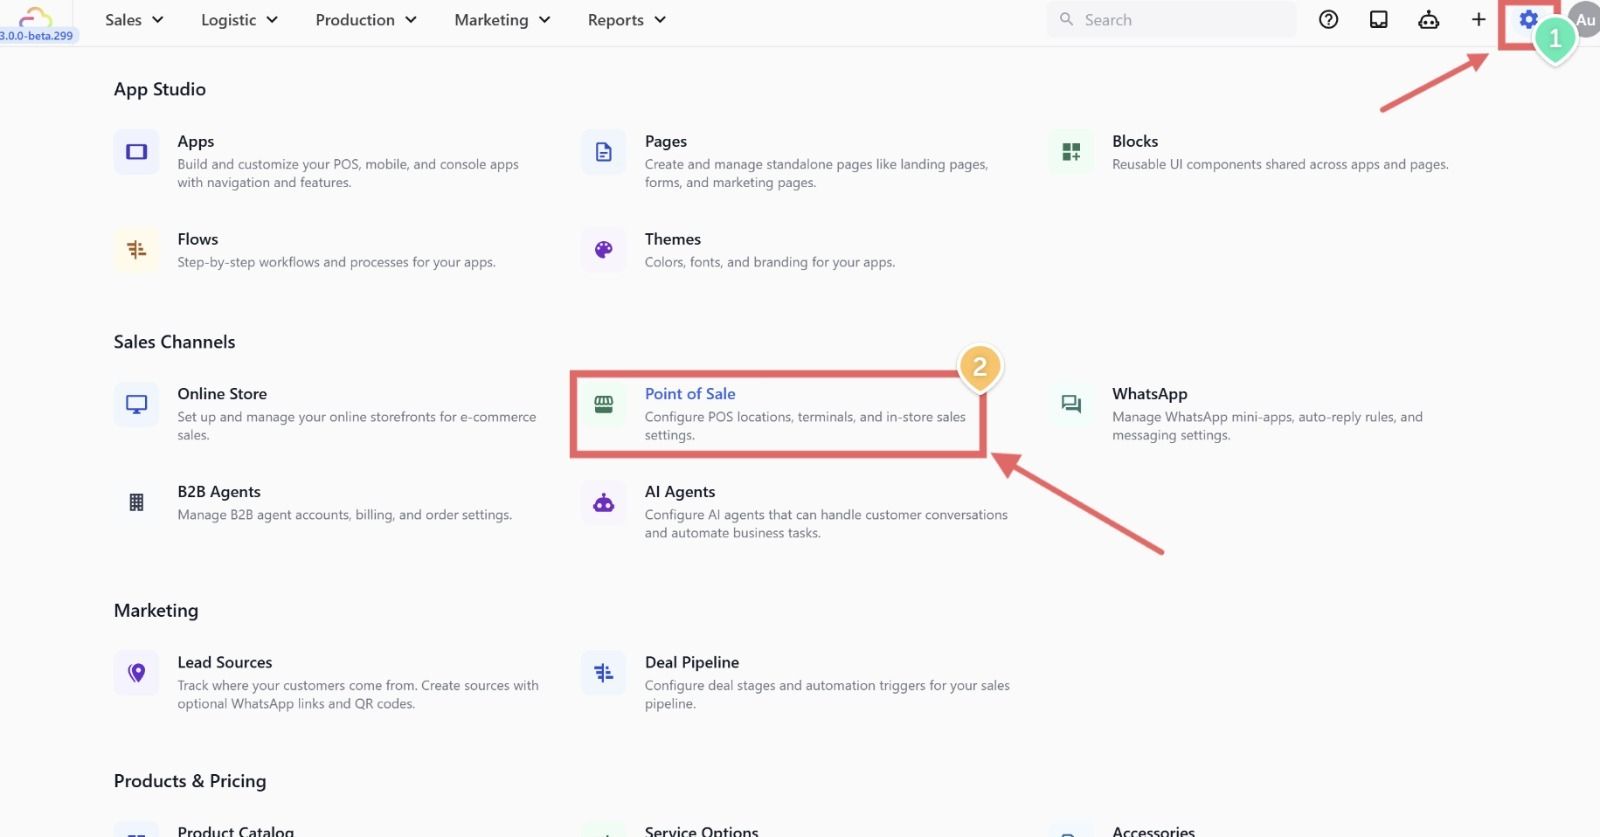Open the Deal Pipeline link
Screen dimensions: 1600x837
(x=692, y=663)
